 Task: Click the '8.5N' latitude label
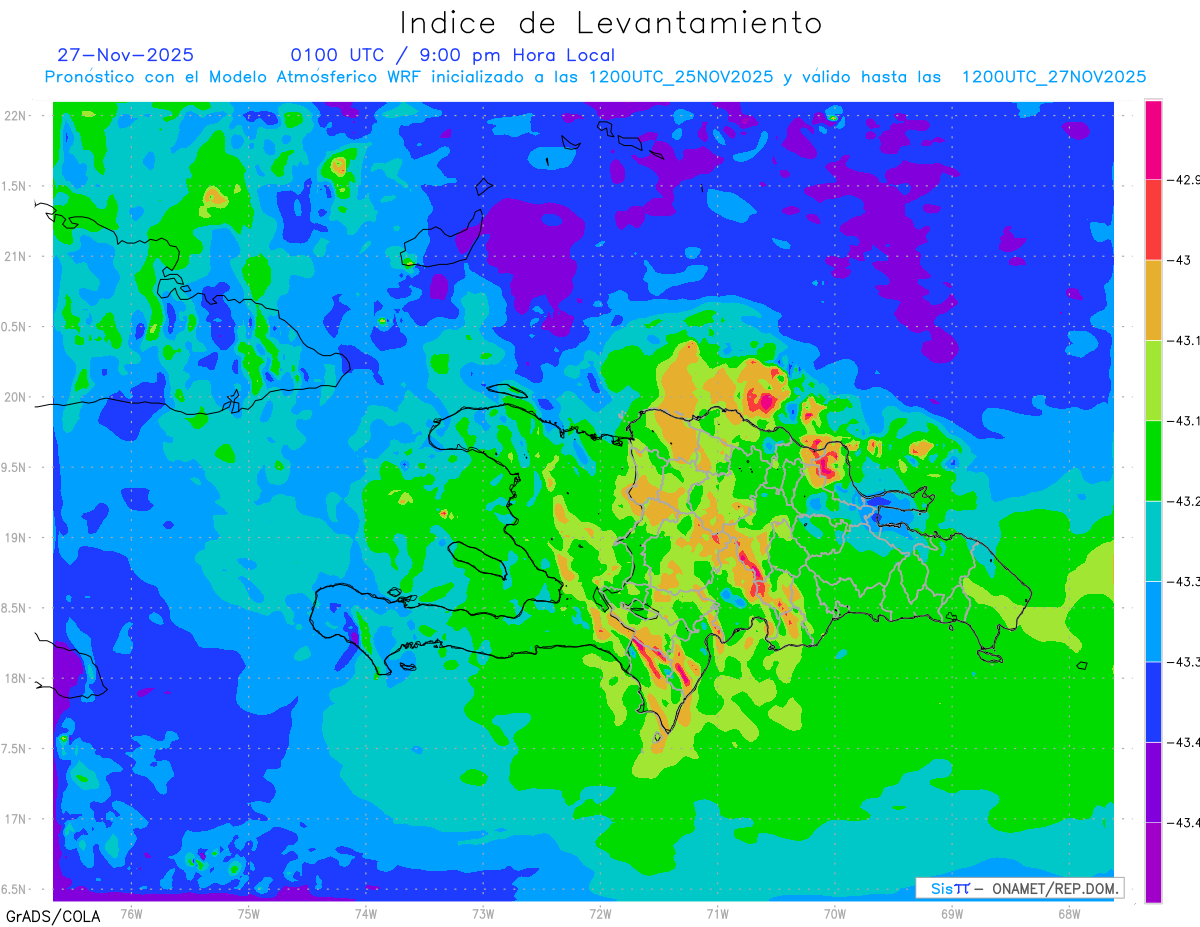(13, 608)
